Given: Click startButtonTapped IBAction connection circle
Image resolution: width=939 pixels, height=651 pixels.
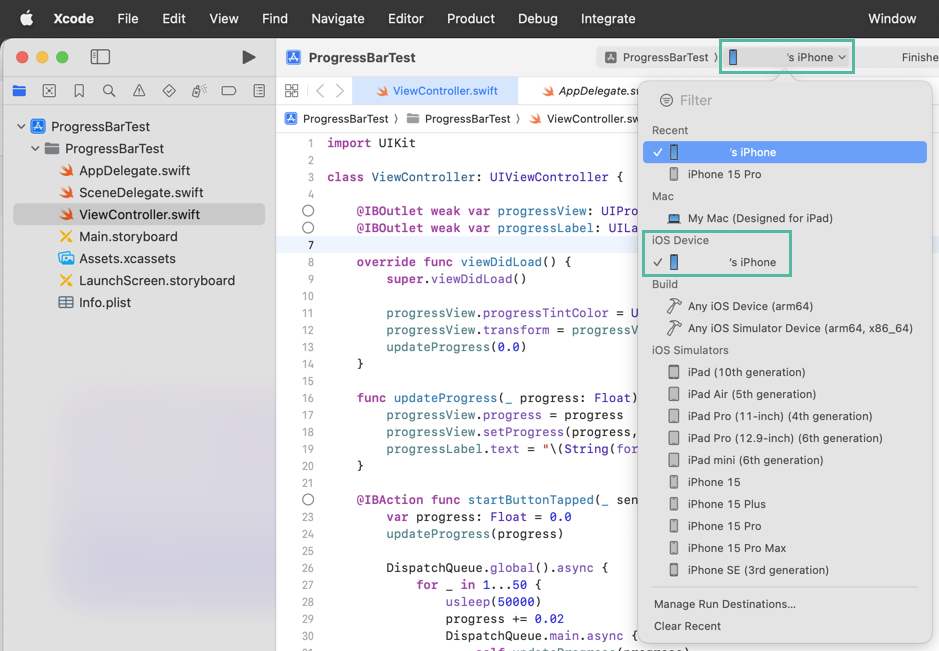Looking at the screenshot, I should pyautogui.click(x=308, y=499).
